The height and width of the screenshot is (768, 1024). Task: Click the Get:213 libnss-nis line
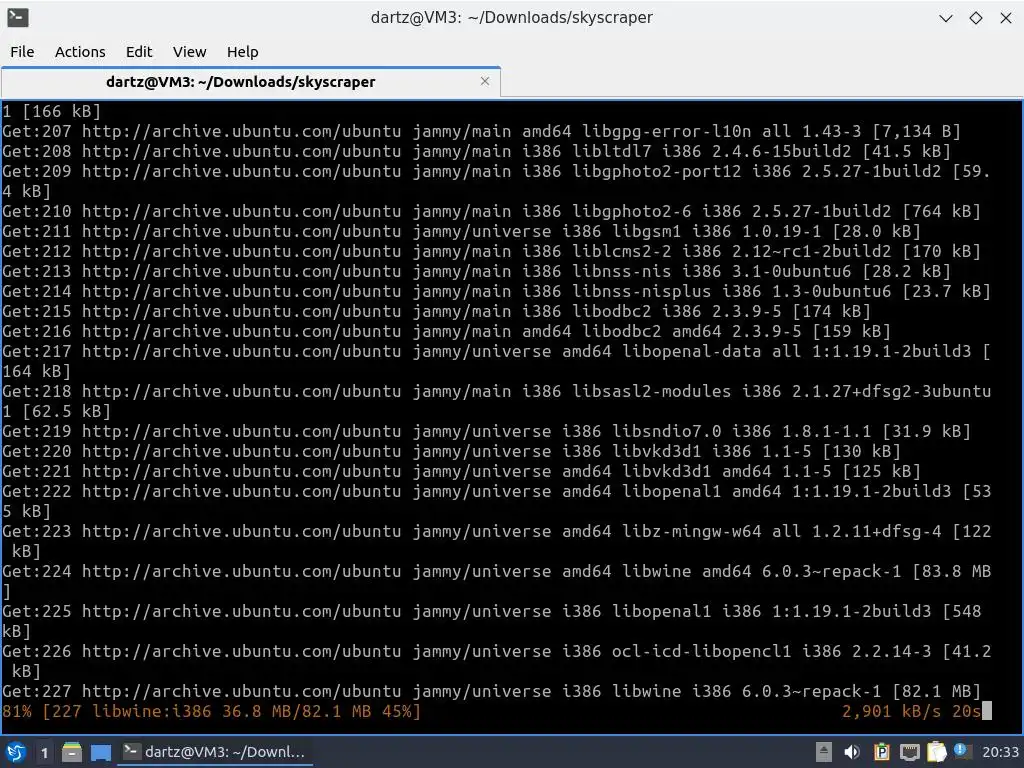pyautogui.click(x=477, y=271)
